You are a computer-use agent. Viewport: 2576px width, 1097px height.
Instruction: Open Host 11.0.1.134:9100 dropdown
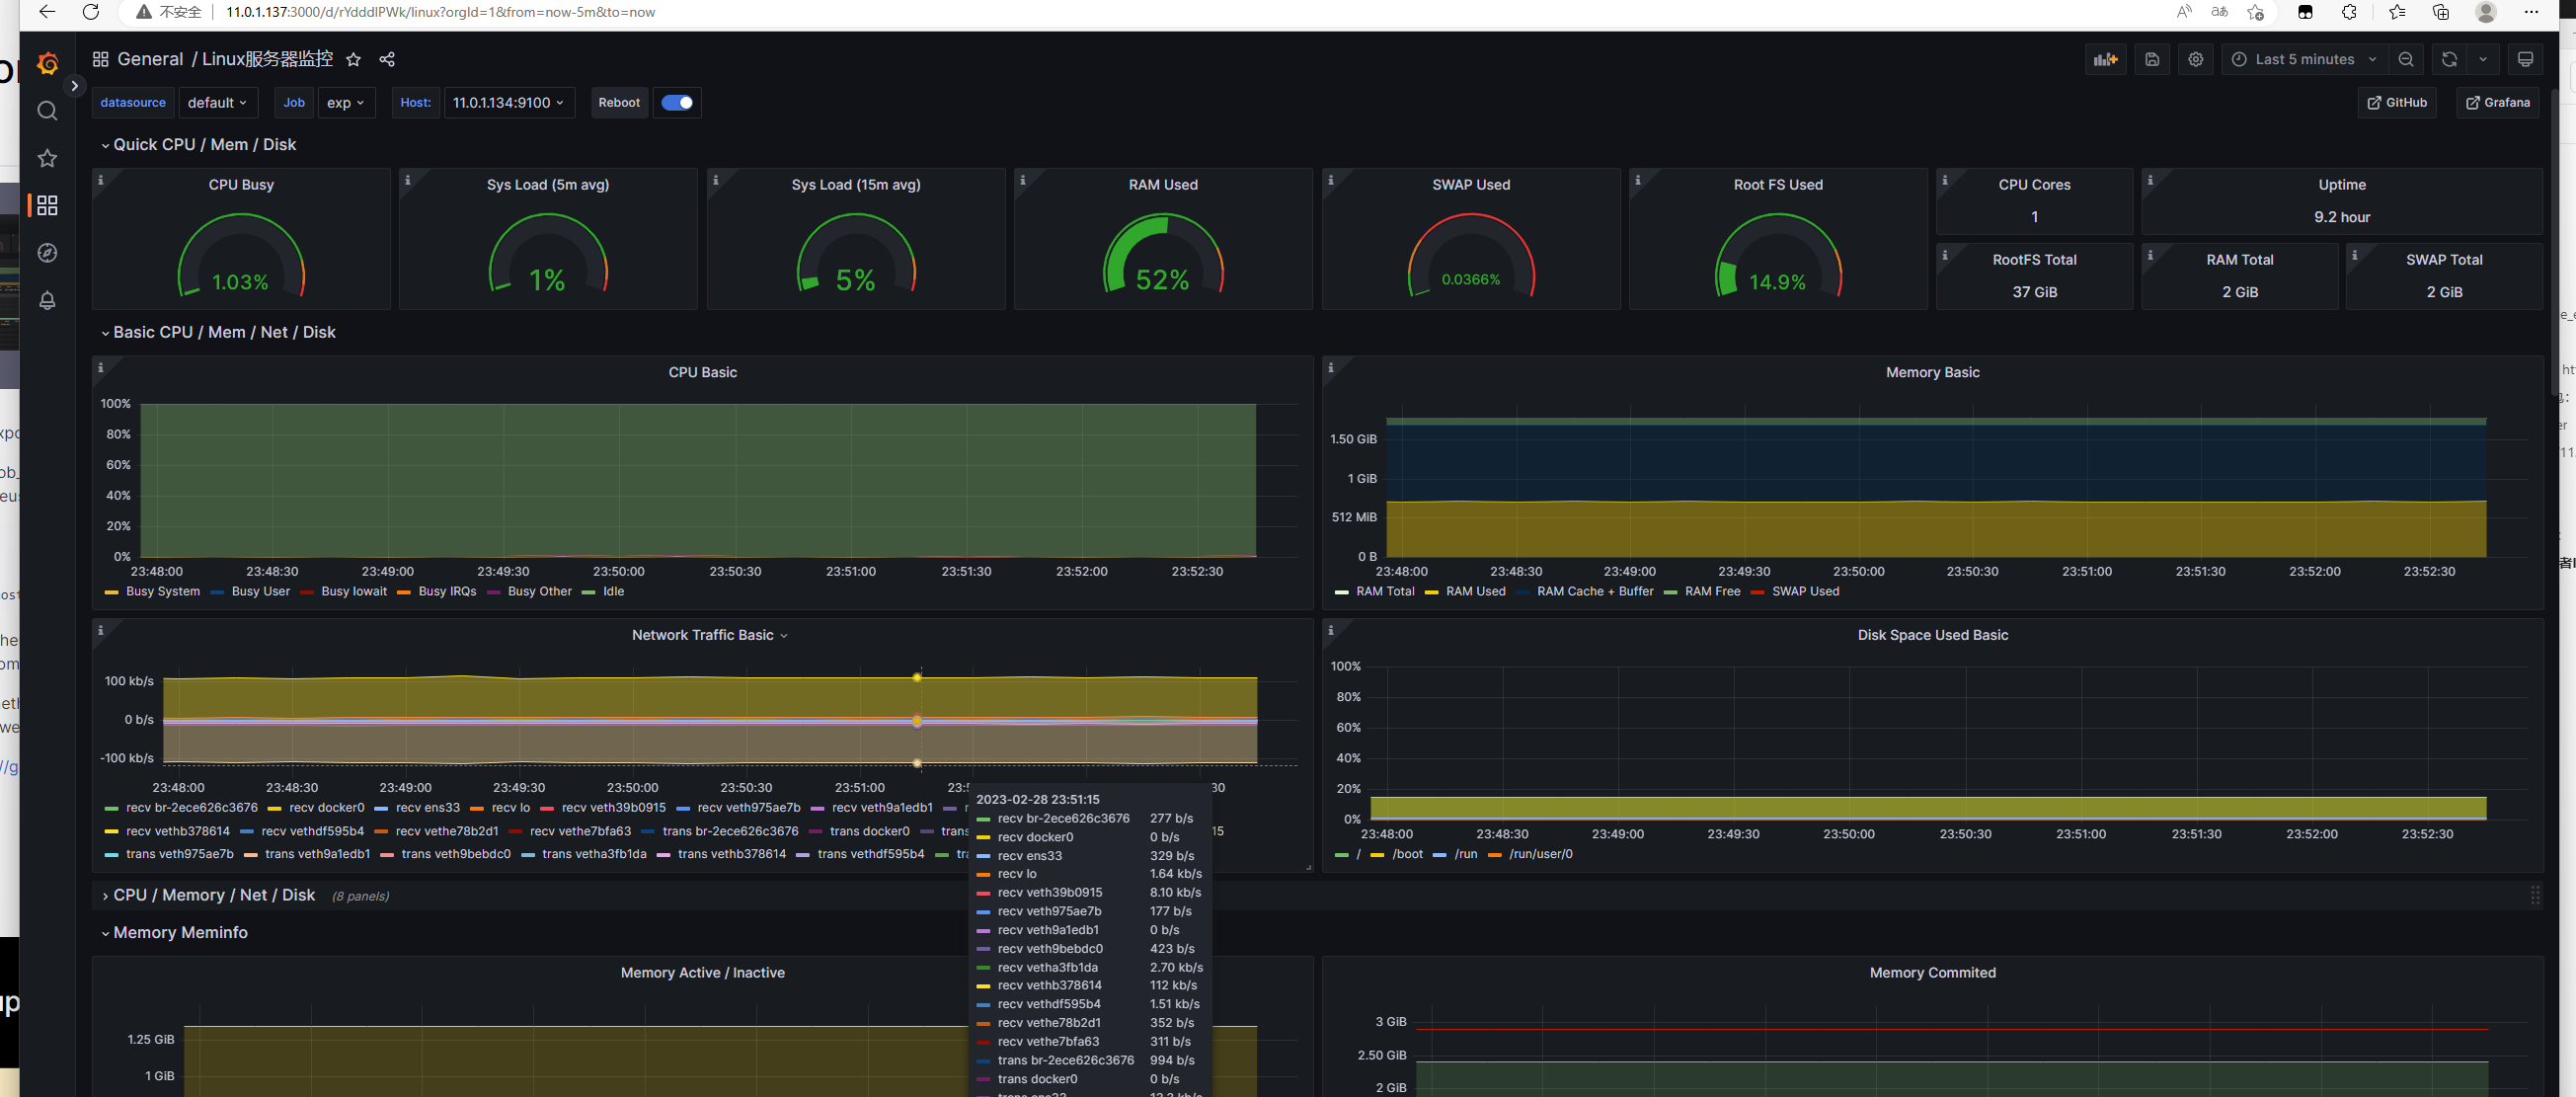508,102
